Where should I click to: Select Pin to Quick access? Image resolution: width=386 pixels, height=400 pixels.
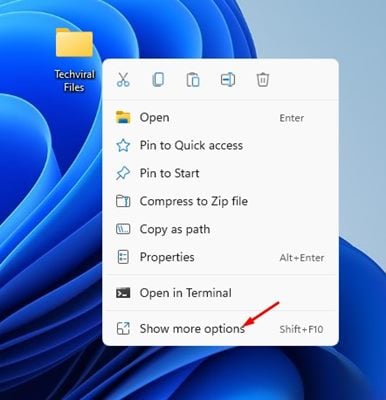[220, 145]
